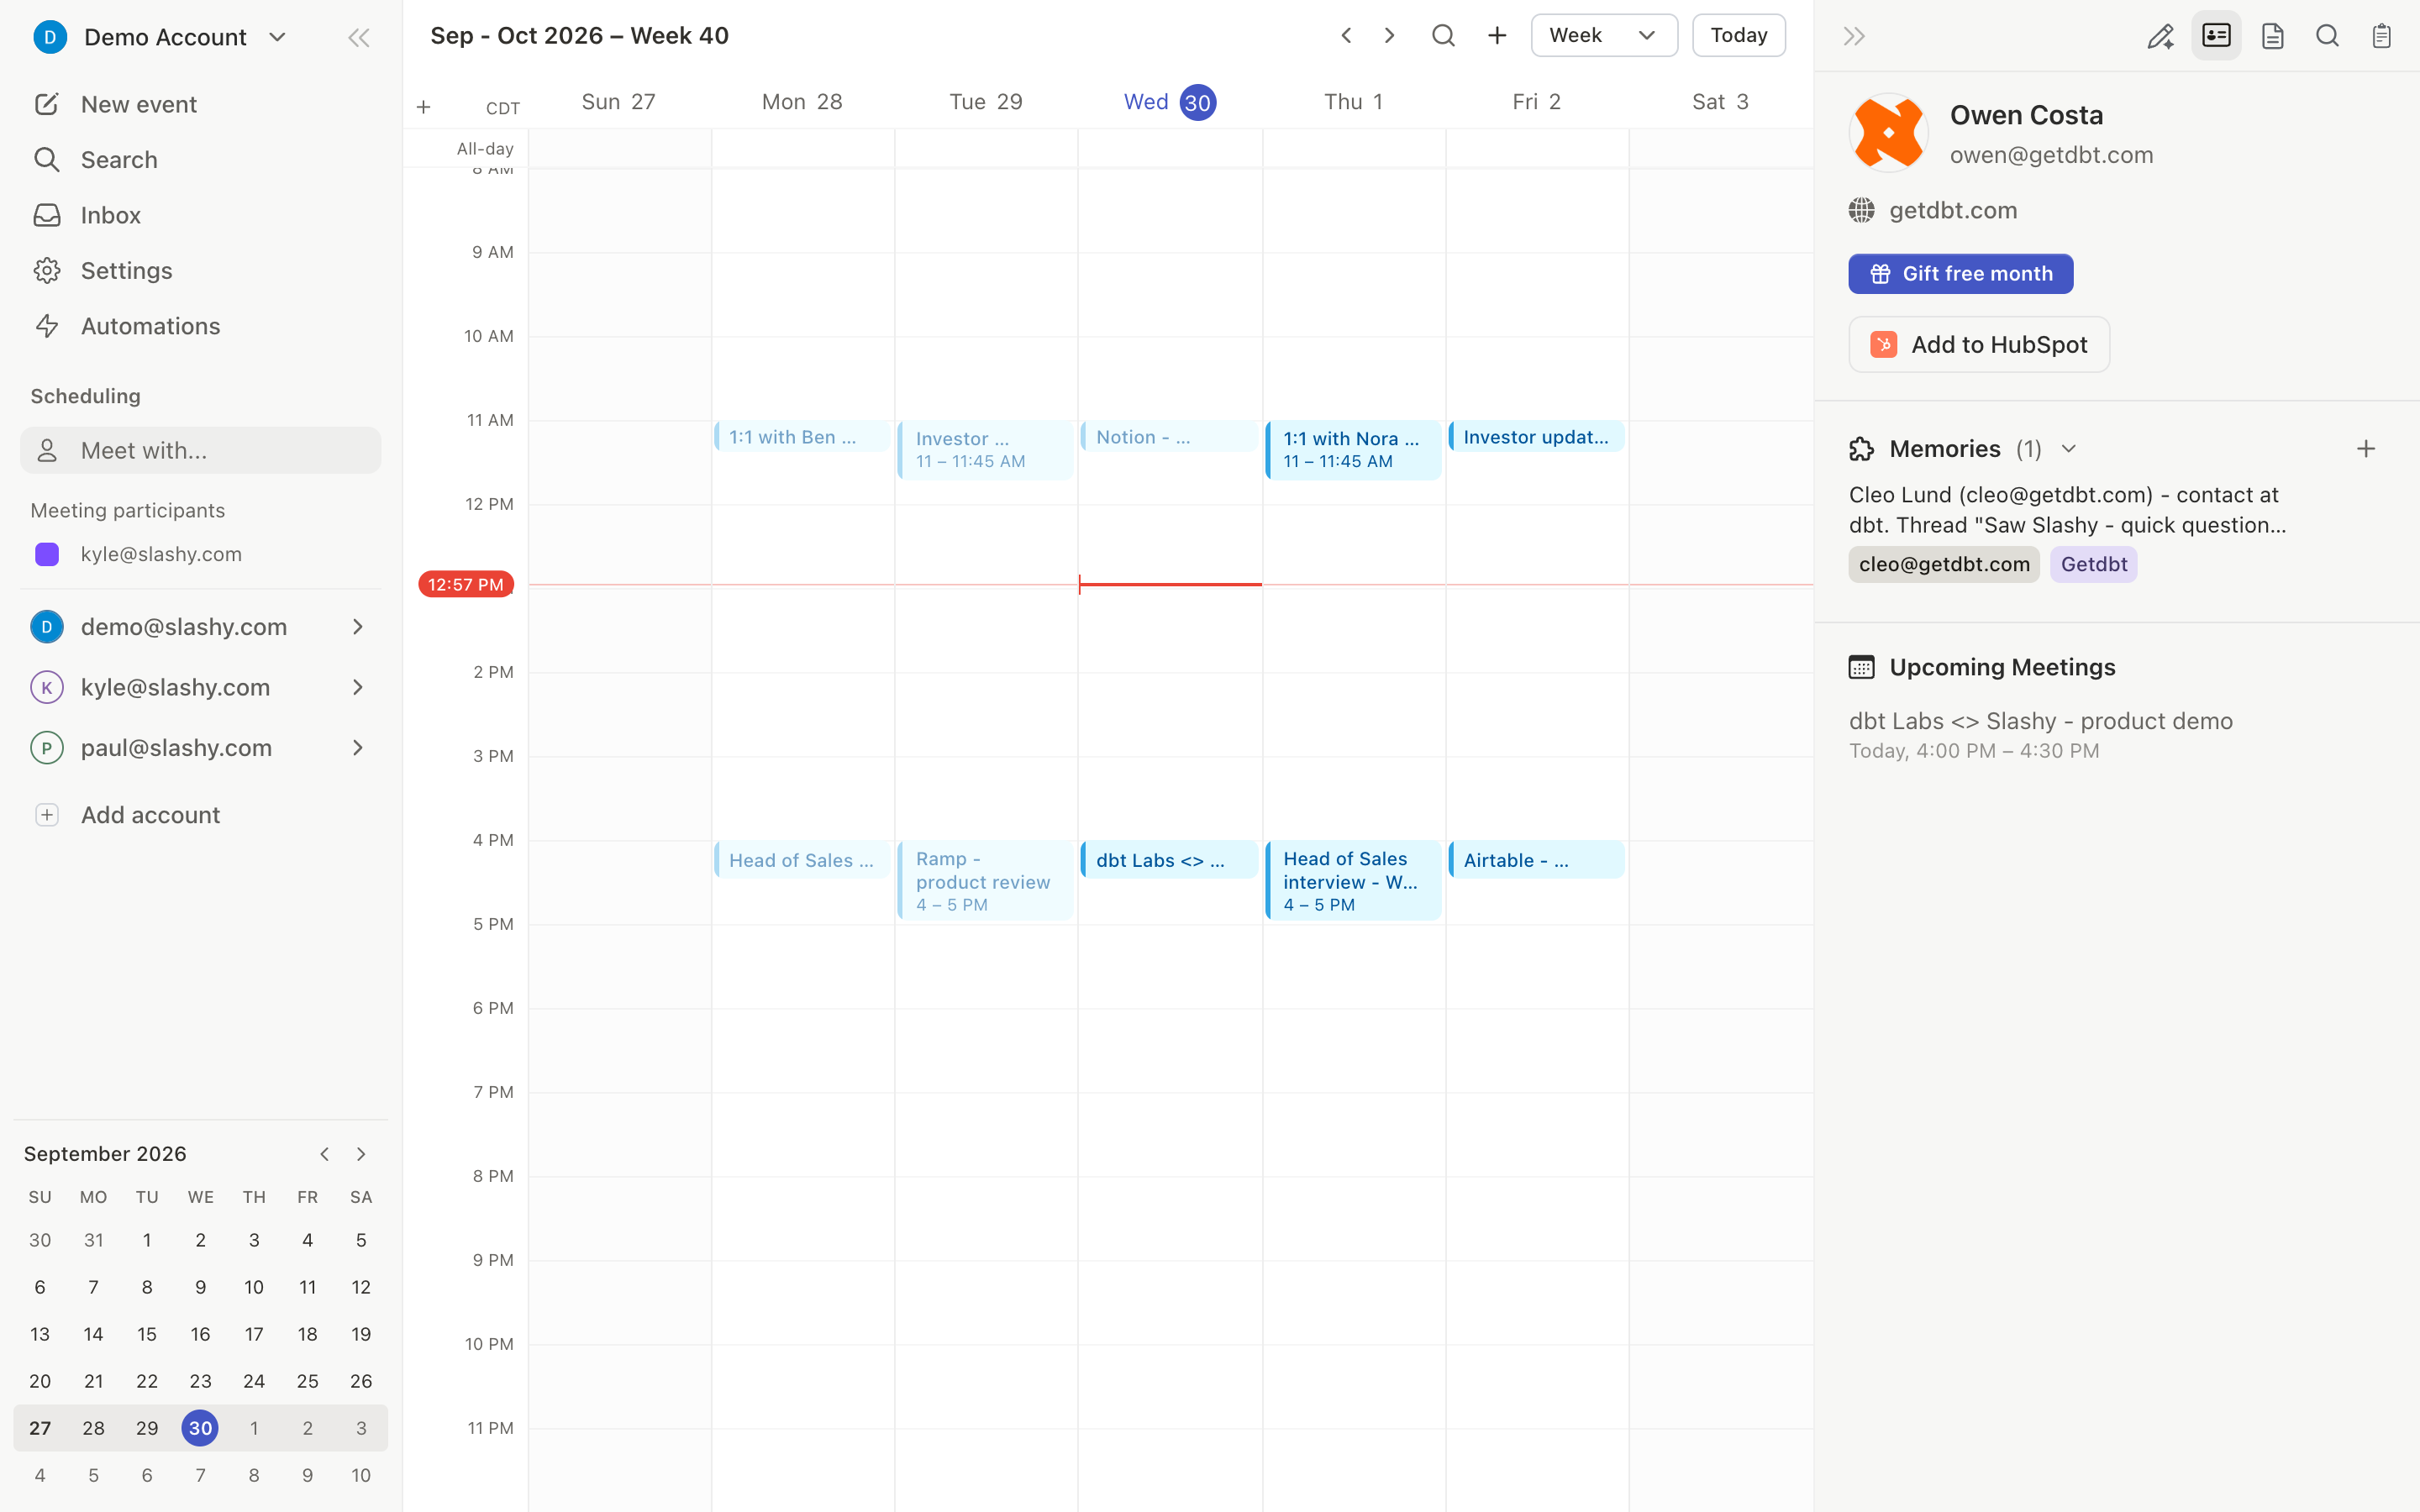
Task: Open dbt Labs <> Slashy upcoming meeting
Action: (x=2040, y=735)
